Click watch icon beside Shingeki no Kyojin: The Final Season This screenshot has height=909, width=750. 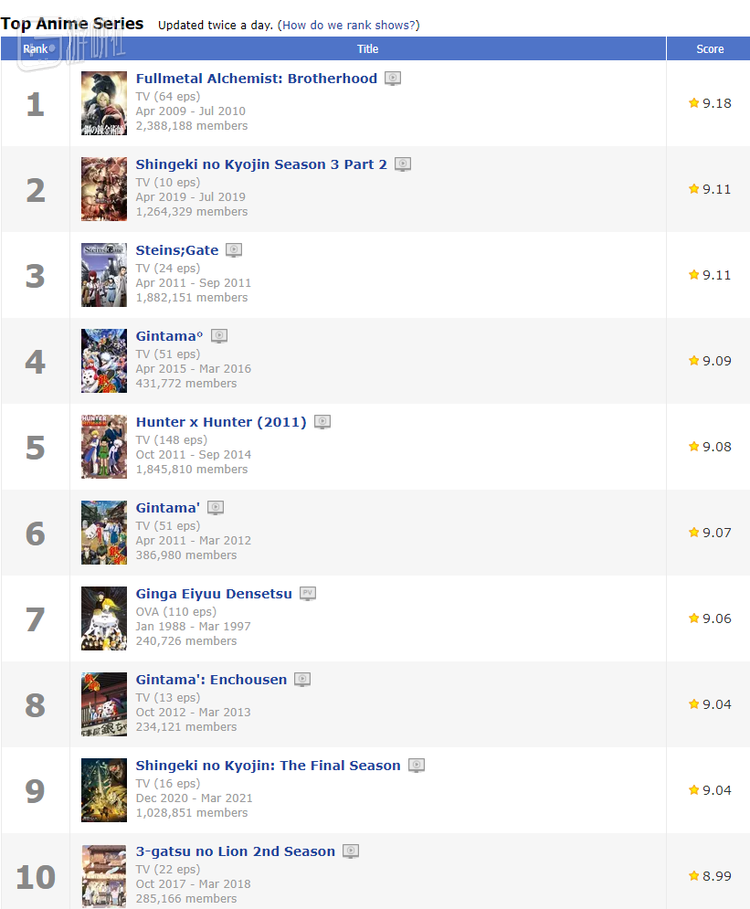coord(417,765)
